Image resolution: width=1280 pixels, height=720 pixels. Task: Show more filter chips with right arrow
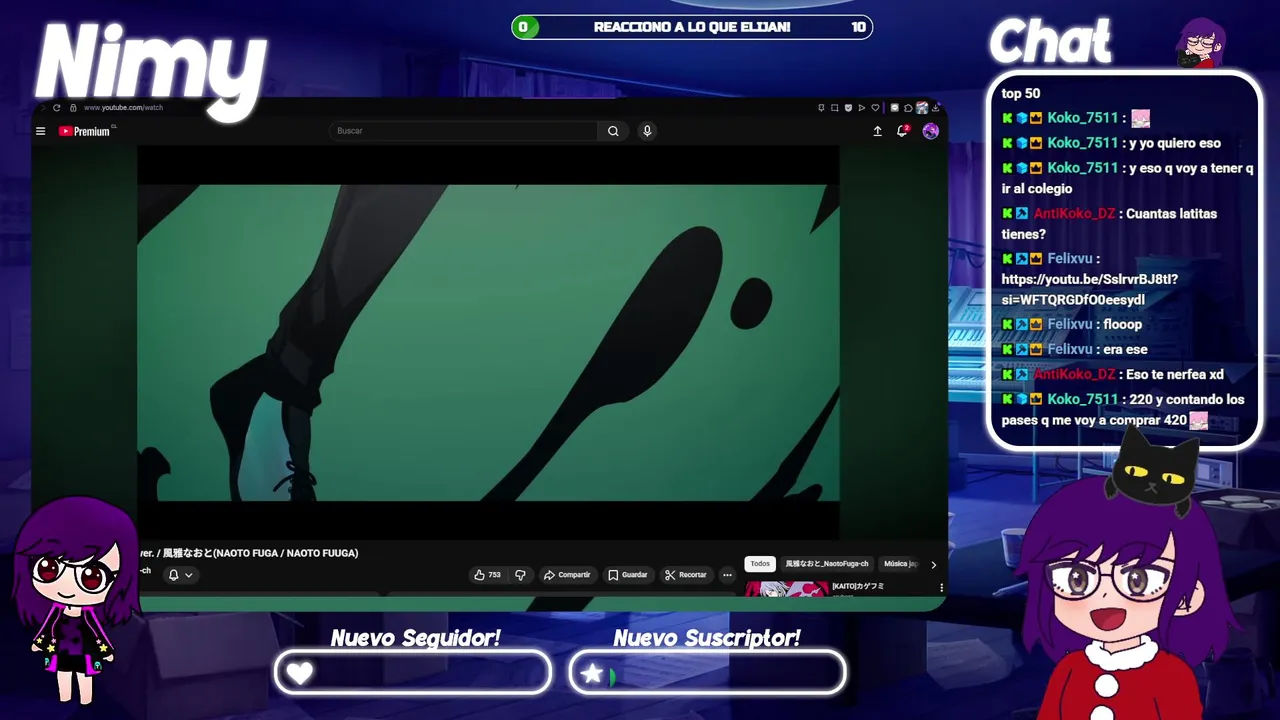(x=933, y=564)
